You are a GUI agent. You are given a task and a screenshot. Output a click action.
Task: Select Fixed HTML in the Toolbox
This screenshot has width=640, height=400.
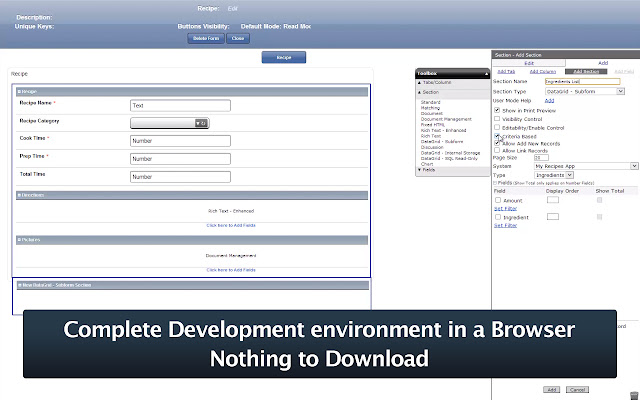pos(433,125)
